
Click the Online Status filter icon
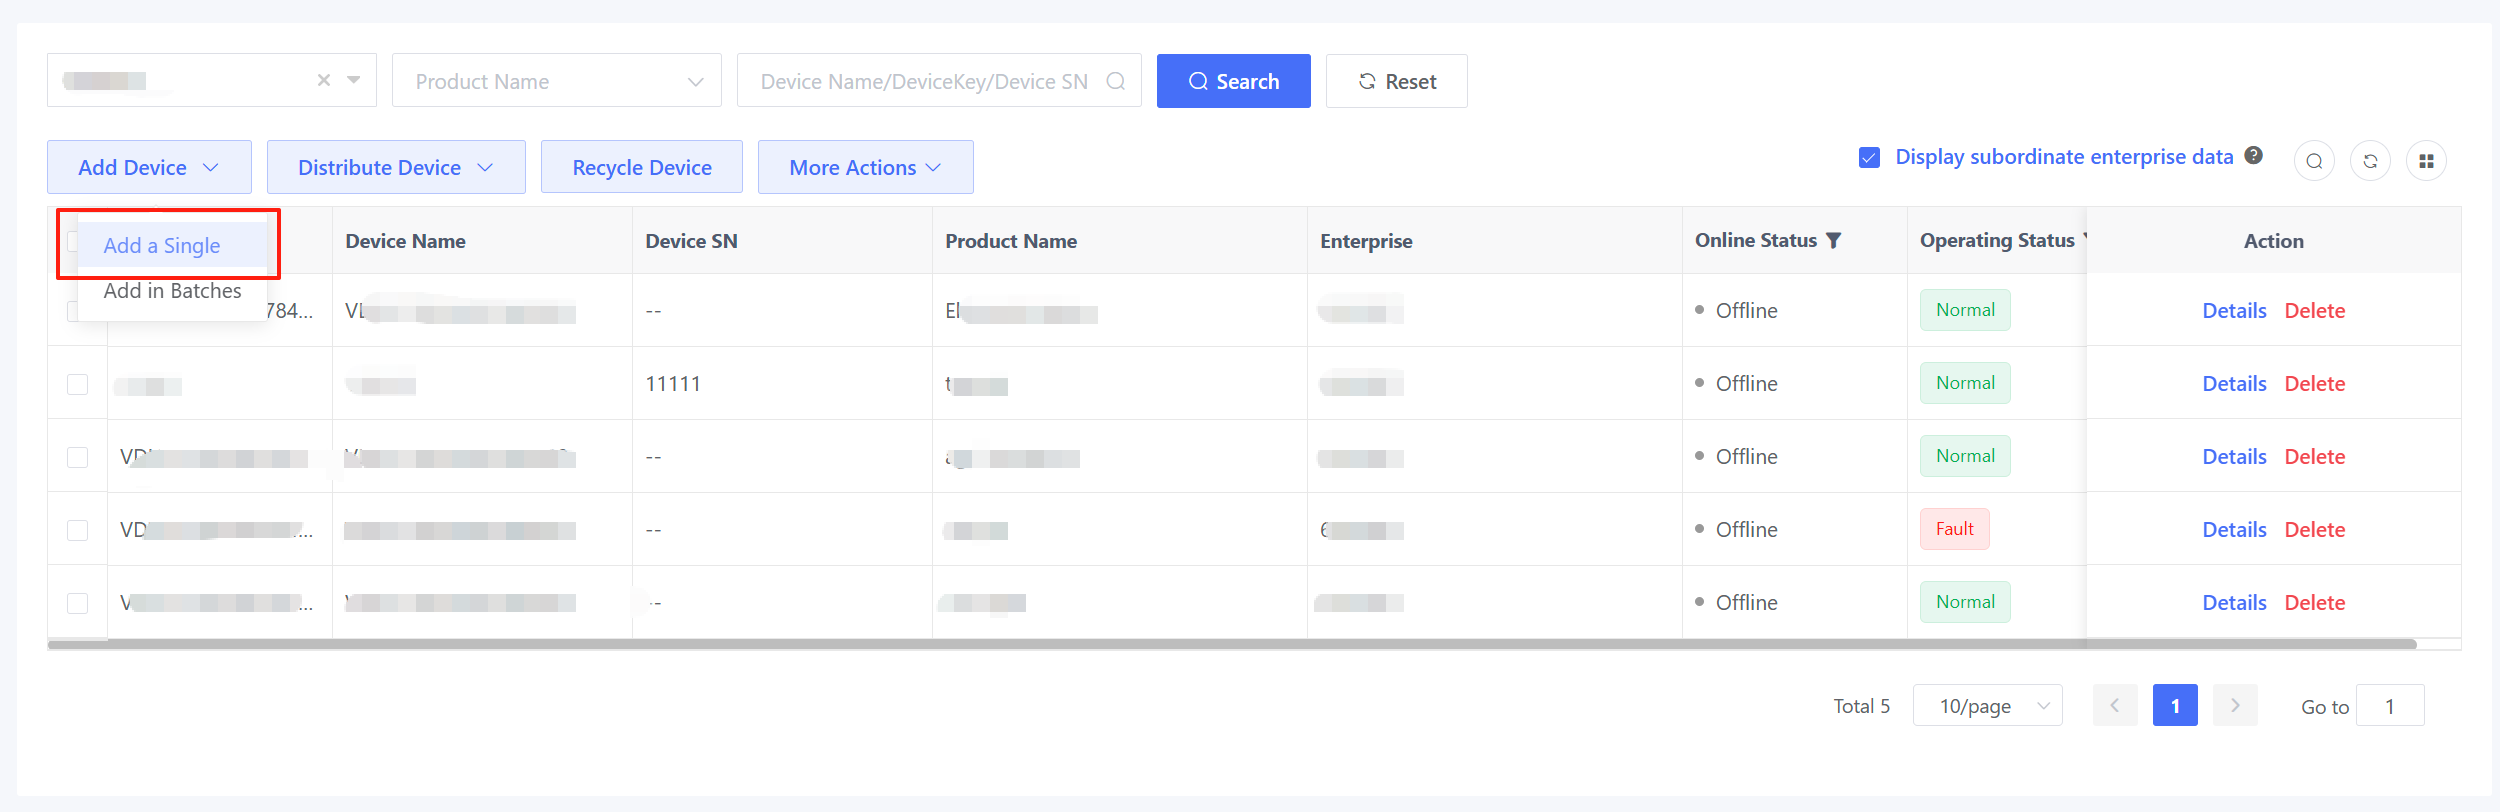coord(1833,241)
